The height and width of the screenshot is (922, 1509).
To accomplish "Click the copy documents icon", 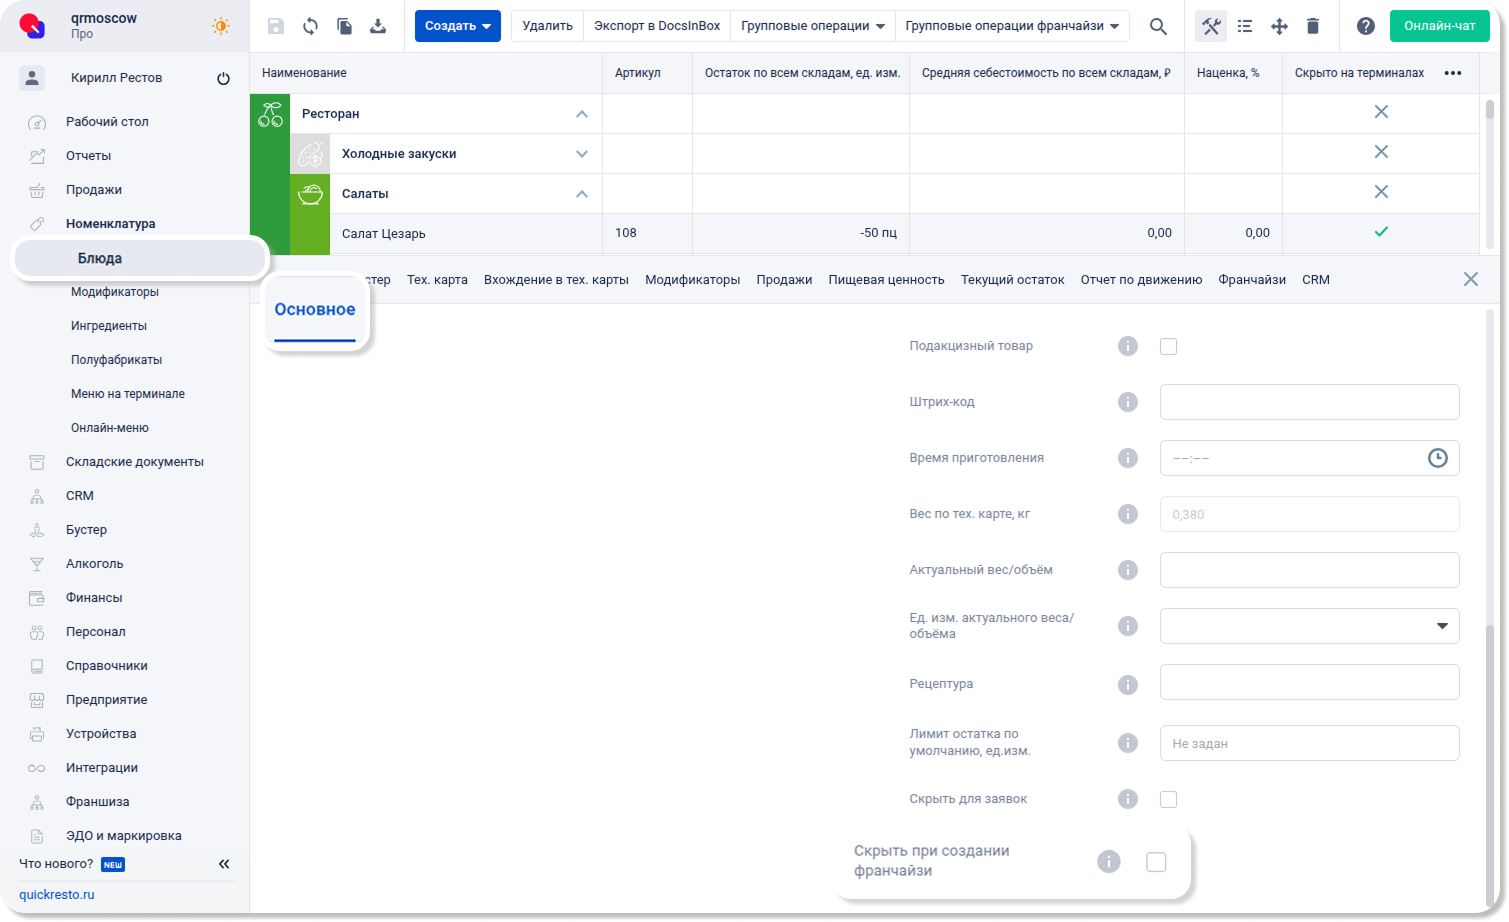I will click(344, 26).
